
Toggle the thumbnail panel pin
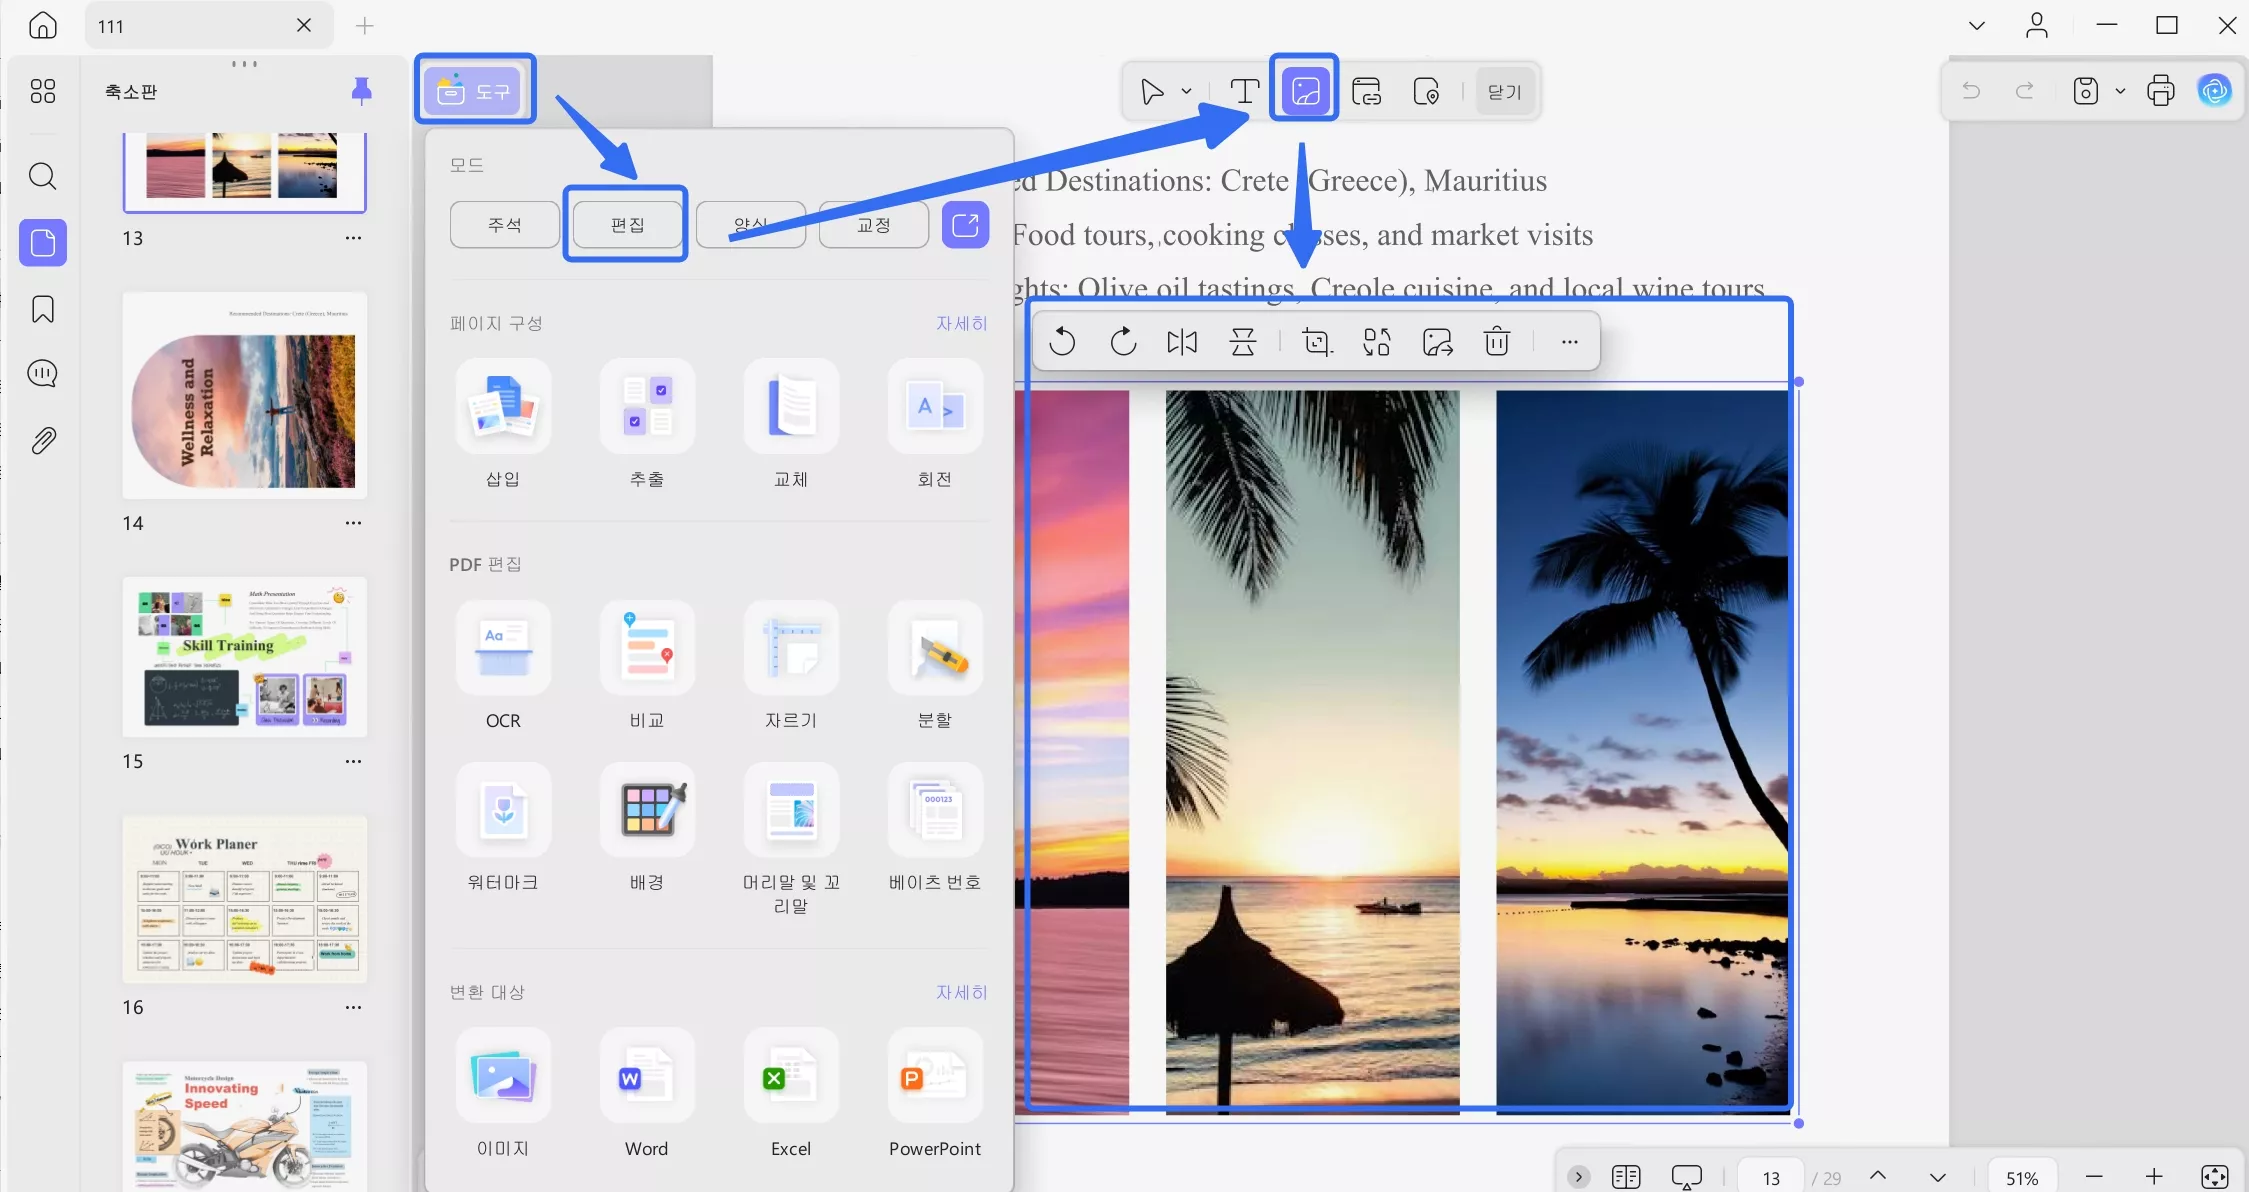point(362,91)
